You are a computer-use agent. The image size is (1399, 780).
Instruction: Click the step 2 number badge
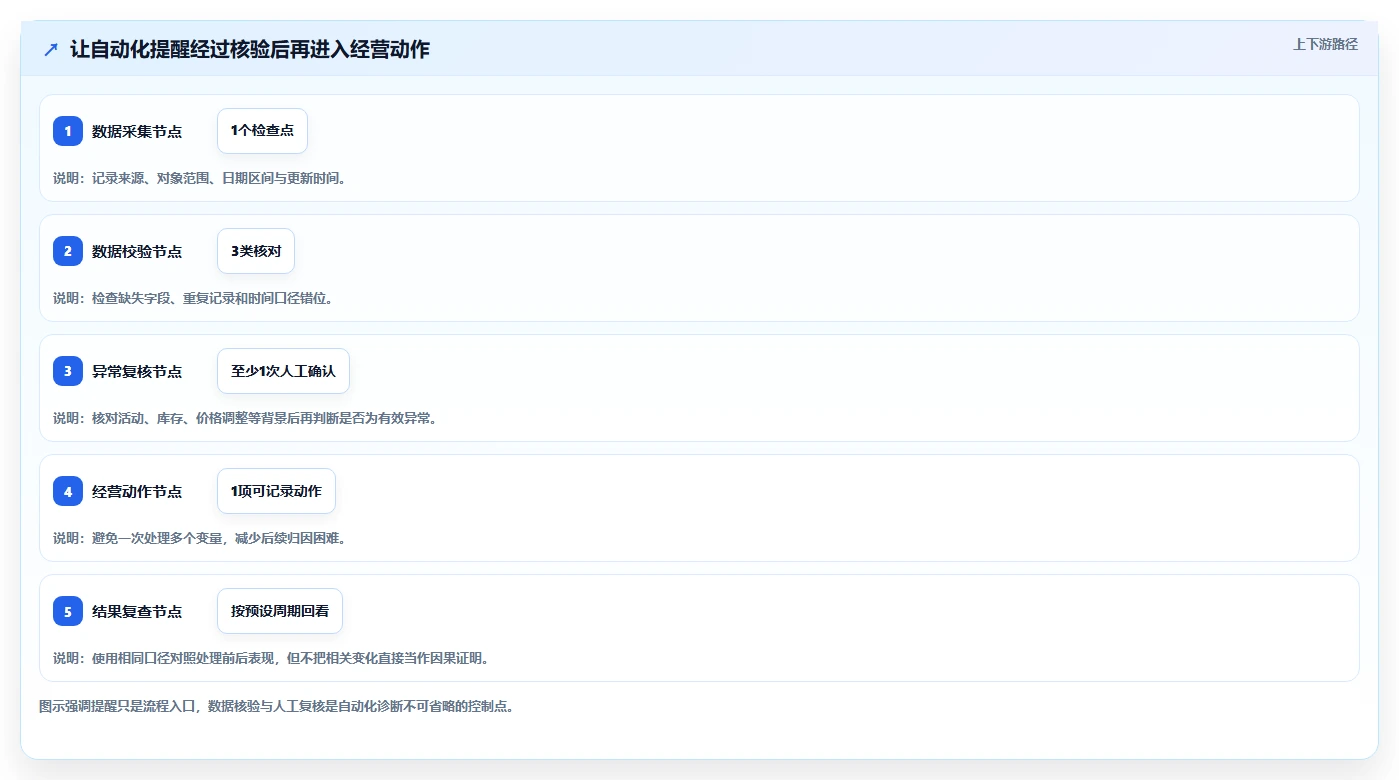68,251
